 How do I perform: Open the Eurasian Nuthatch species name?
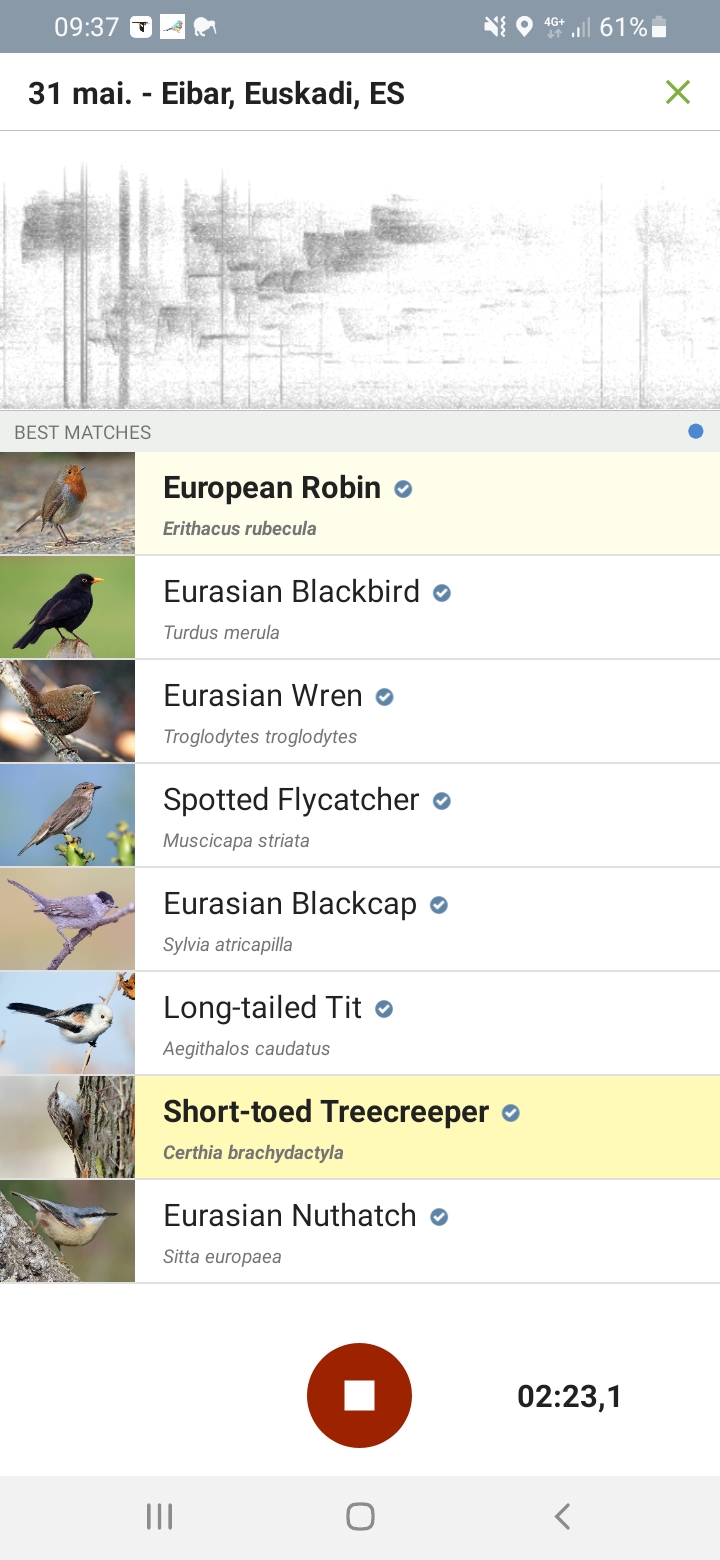(290, 1216)
